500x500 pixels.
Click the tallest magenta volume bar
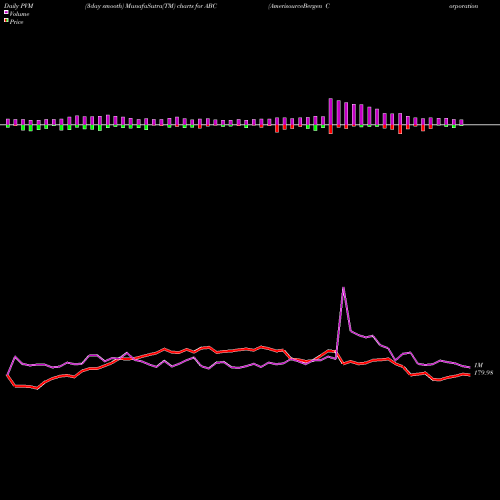coord(331,112)
